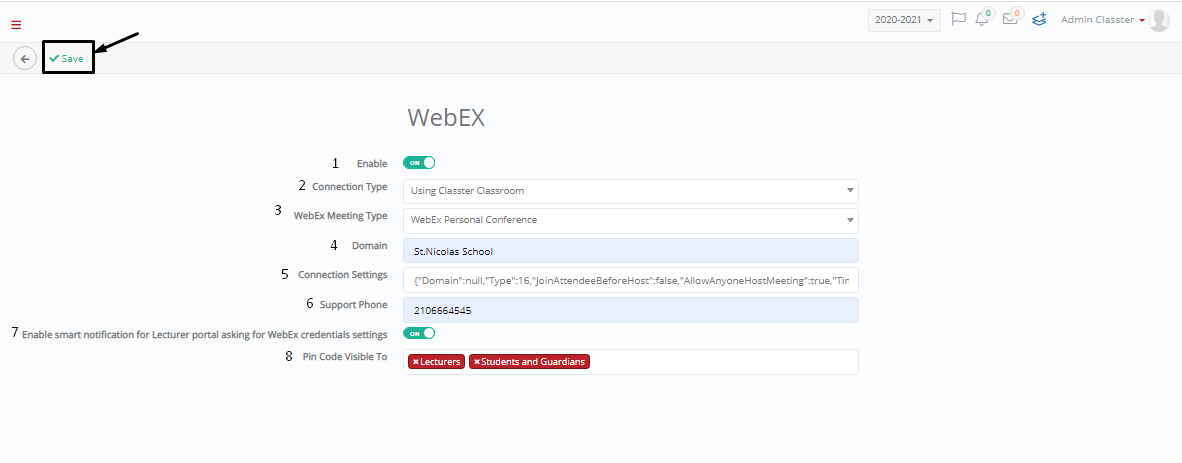Click the Pin Code Visible To label
1182x463 pixels.
point(345,357)
